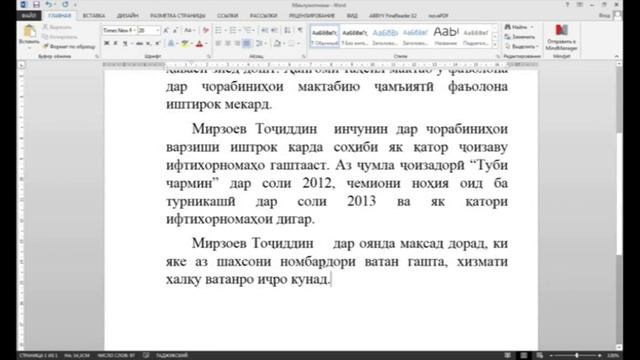The image size is (640, 360).
Task: Open the ФАЙЛ (File) tab
Action: pos(29,16)
